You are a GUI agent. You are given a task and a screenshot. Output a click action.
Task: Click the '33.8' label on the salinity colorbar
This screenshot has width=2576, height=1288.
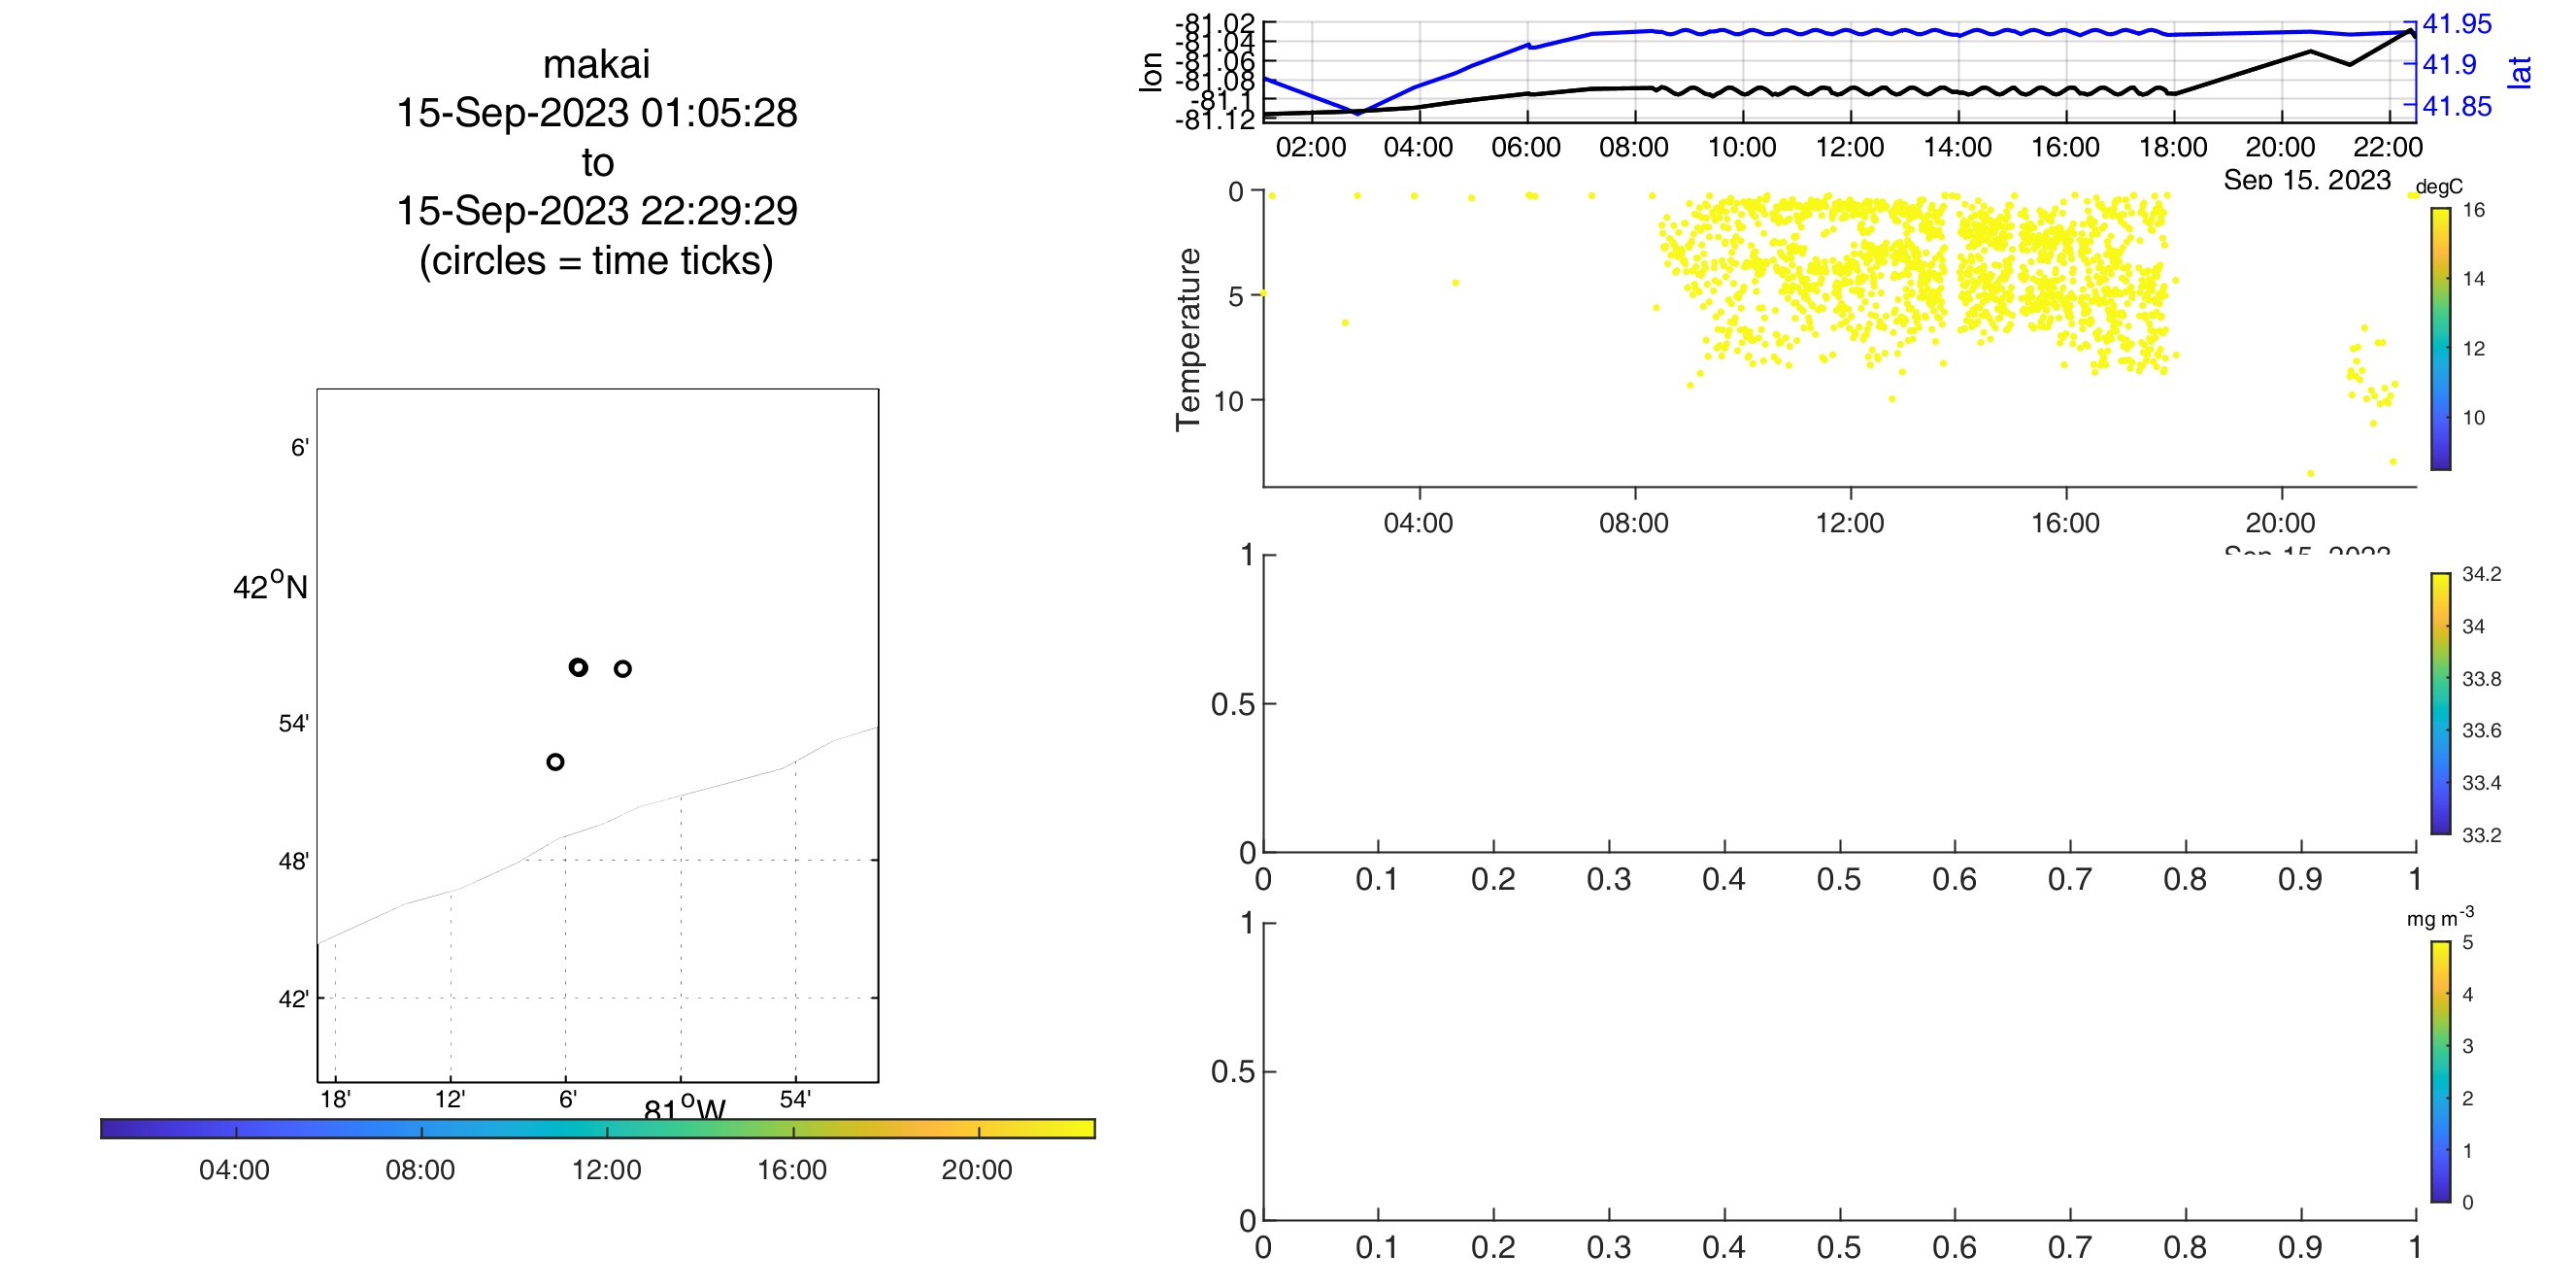(2482, 679)
